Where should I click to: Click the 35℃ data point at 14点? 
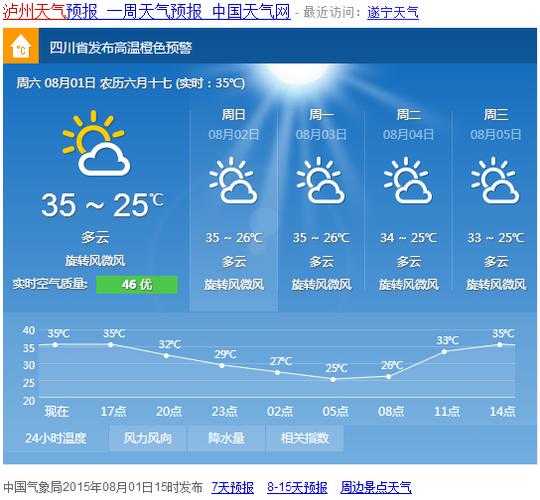(x=500, y=344)
